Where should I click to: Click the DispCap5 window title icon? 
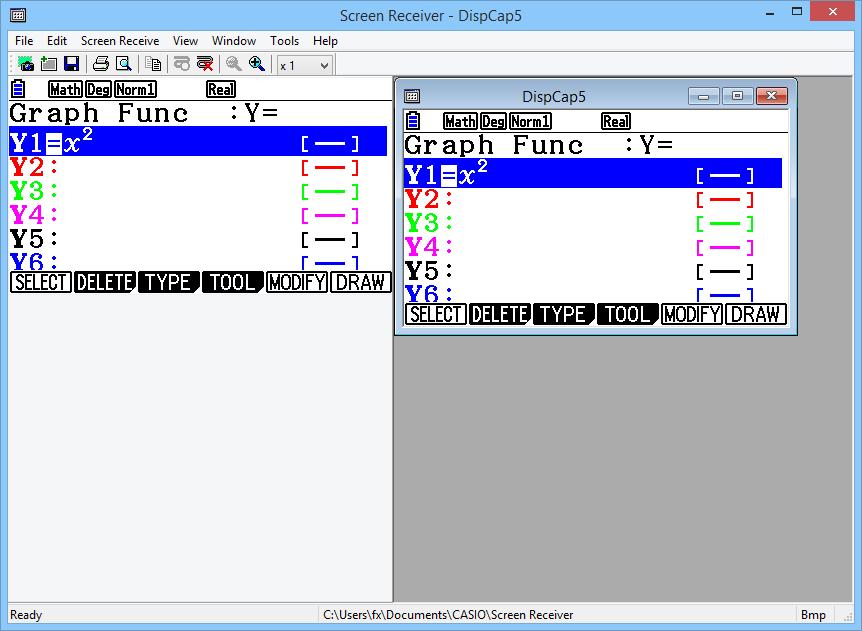pos(412,97)
